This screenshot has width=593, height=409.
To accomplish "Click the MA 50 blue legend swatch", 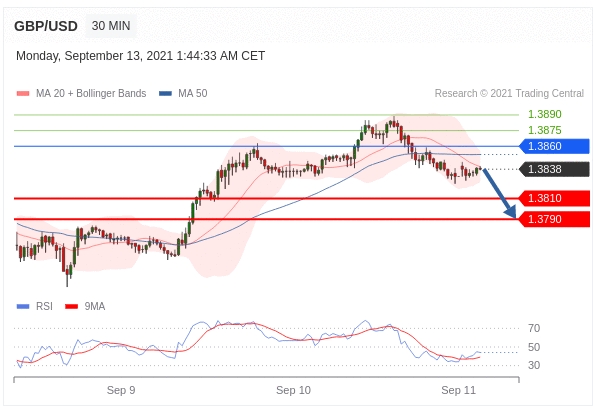I will [x=166, y=93].
